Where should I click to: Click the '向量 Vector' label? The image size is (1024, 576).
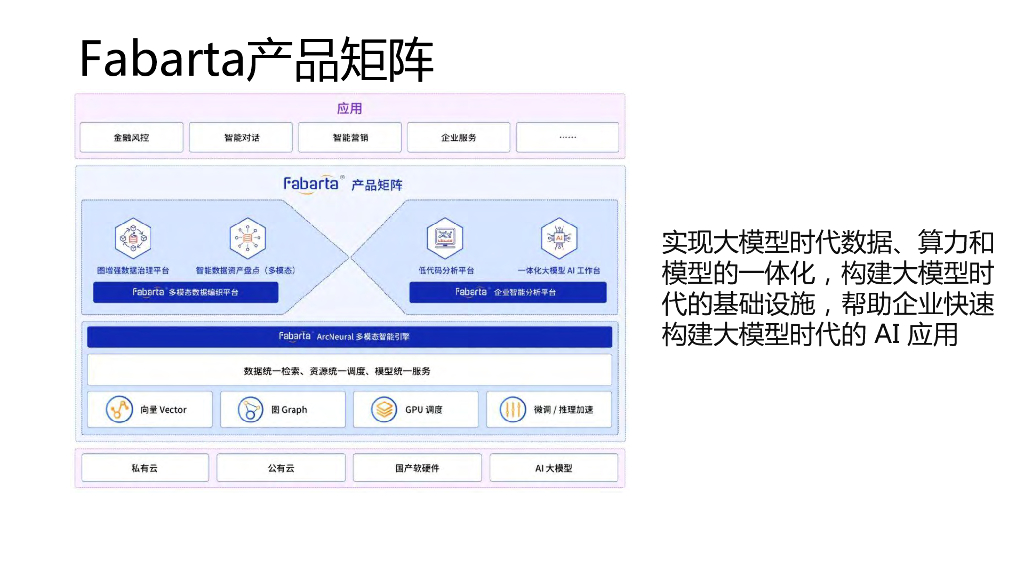[x=163, y=409]
